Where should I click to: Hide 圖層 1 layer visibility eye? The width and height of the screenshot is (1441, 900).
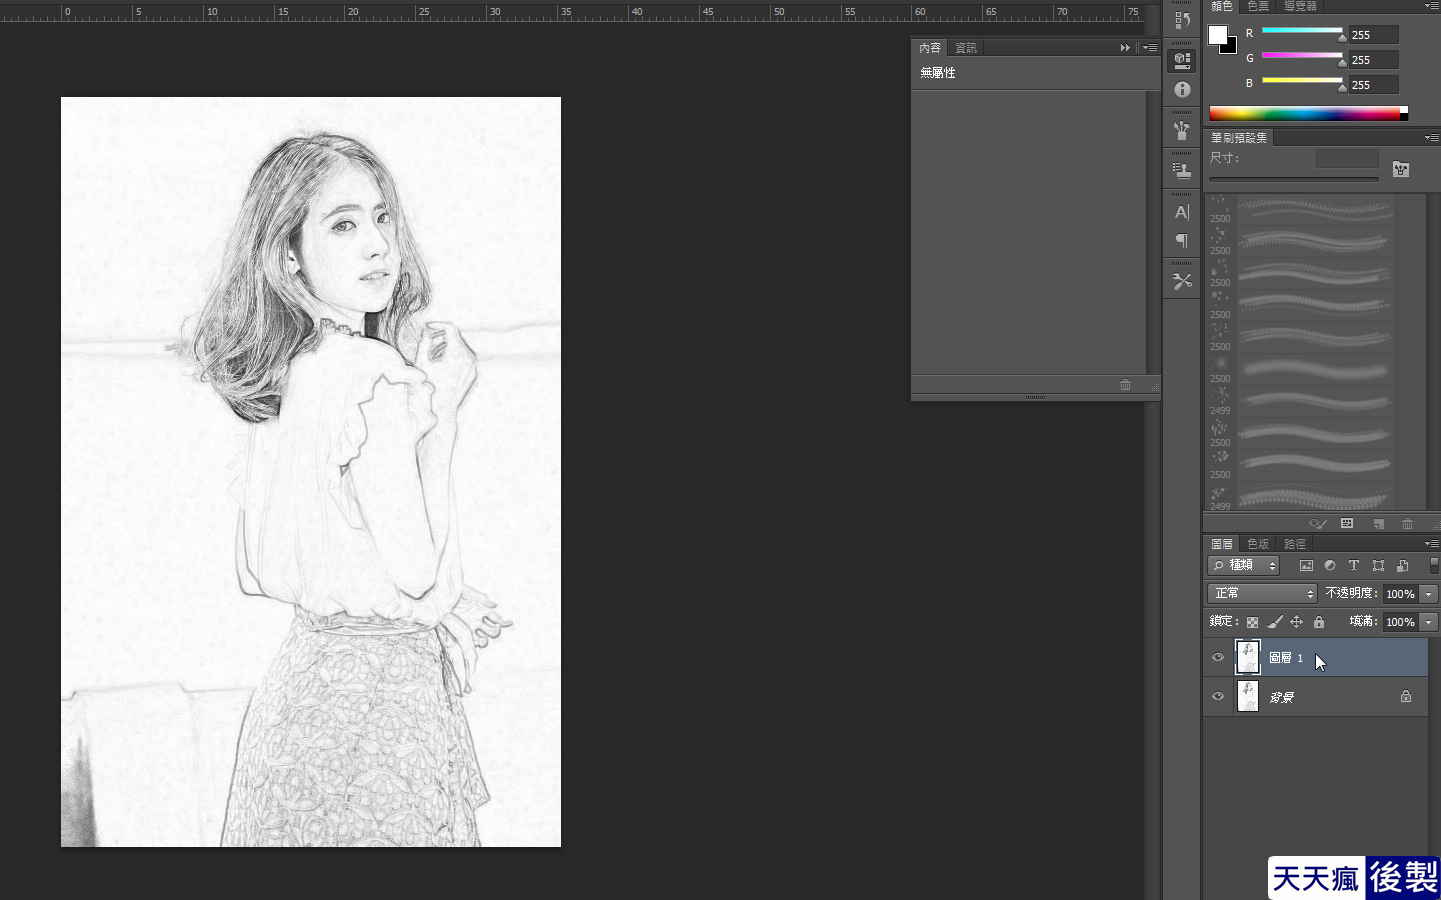coord(1218,657)
